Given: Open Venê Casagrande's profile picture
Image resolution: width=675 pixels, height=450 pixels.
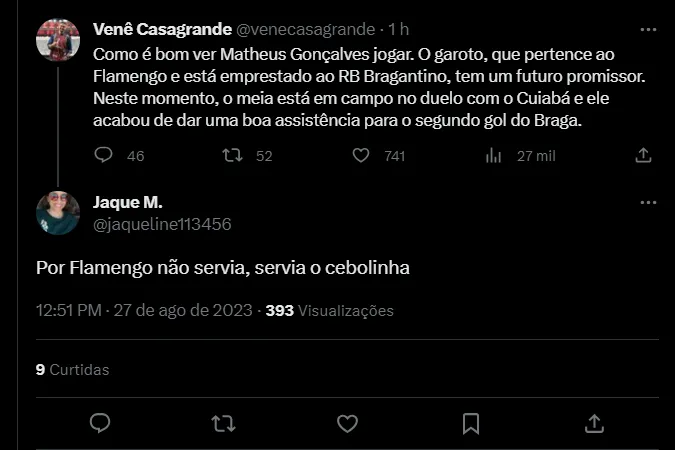Looking at the screenshot, I should pyautogui.click(x=58, y=38).
